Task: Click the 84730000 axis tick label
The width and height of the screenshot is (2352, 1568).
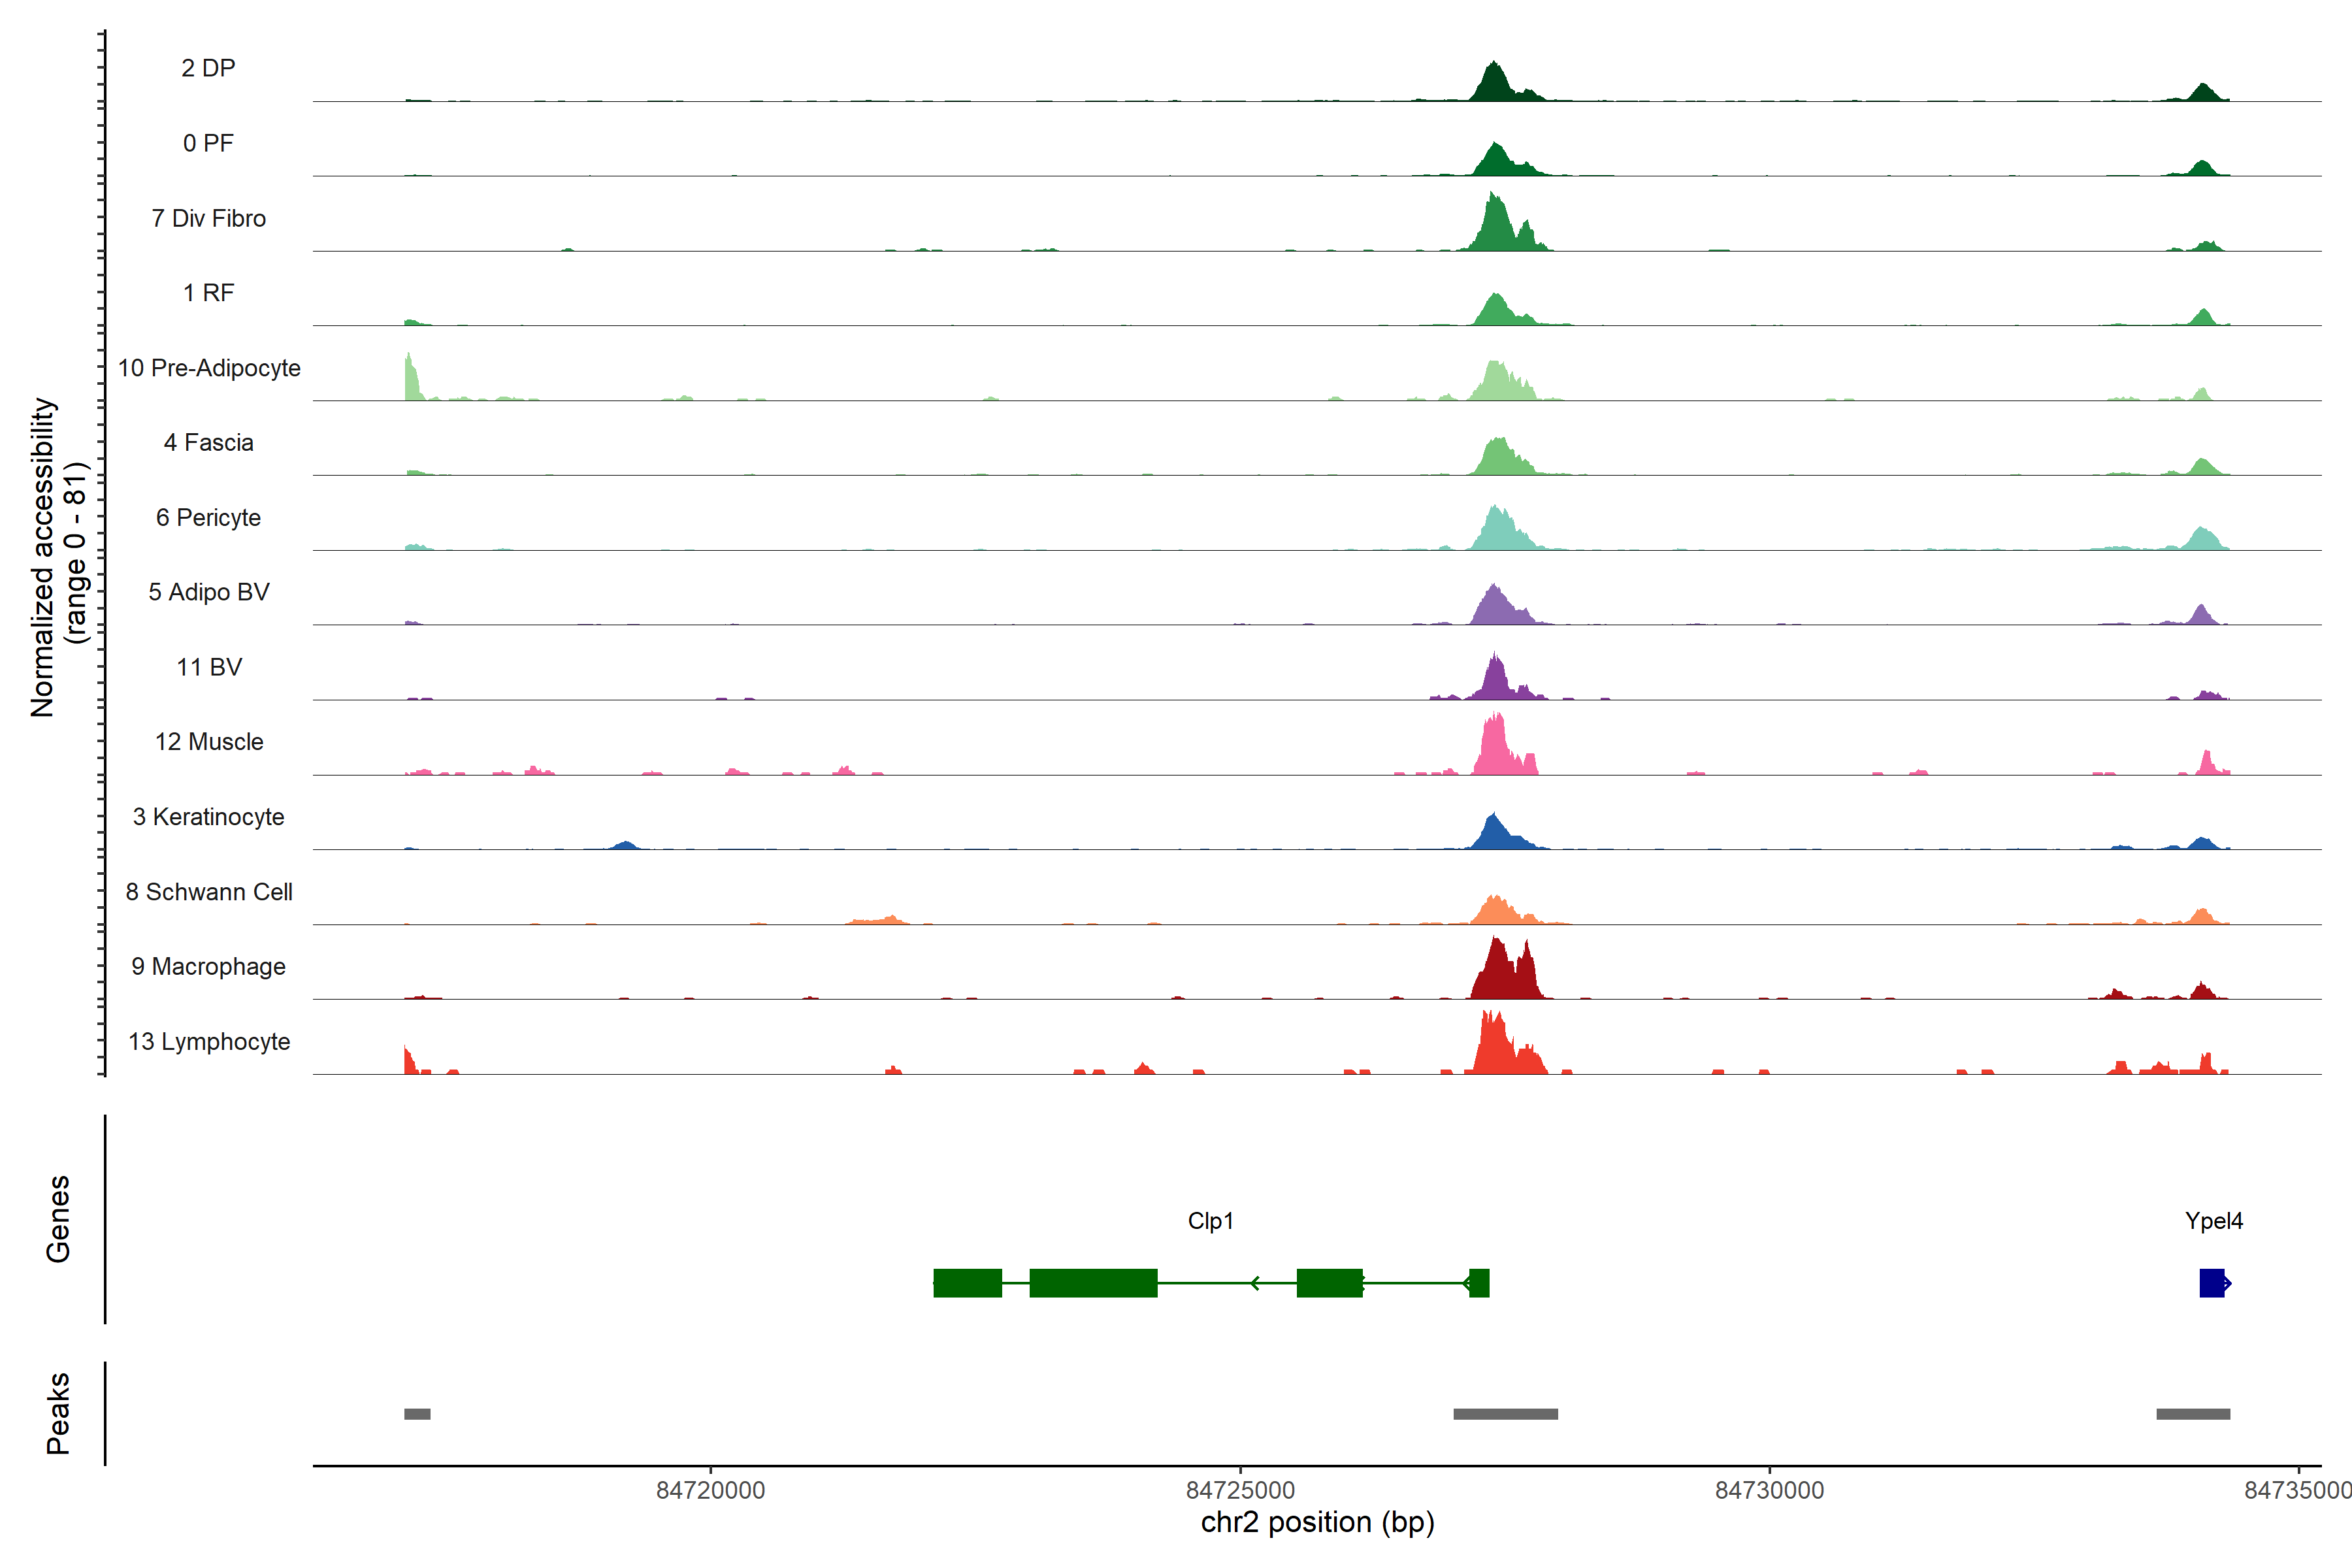Action: pyautogui.click(x=1769, y=1490)
